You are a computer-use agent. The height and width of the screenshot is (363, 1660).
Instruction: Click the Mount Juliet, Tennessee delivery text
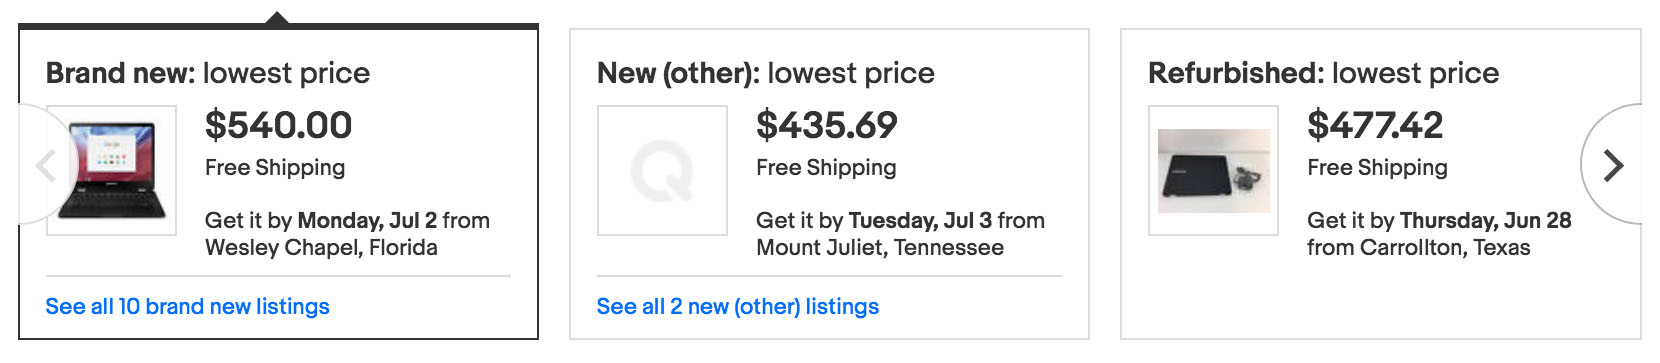[x=880, y=247]
